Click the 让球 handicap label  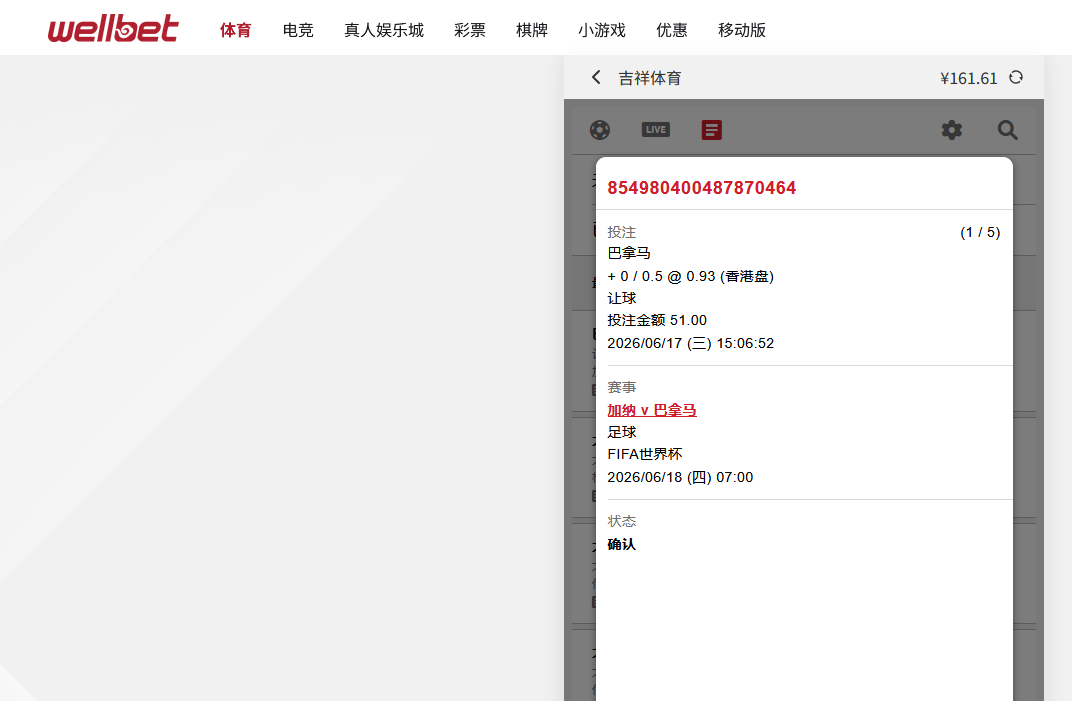tap(621, 298)
